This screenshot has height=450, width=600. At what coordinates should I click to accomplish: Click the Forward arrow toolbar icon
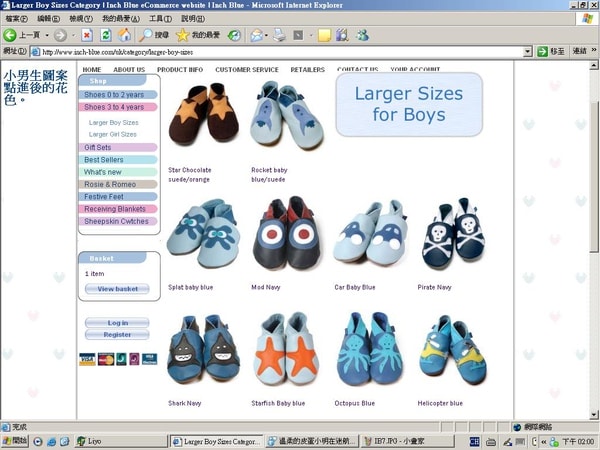[x=60, y=35]
